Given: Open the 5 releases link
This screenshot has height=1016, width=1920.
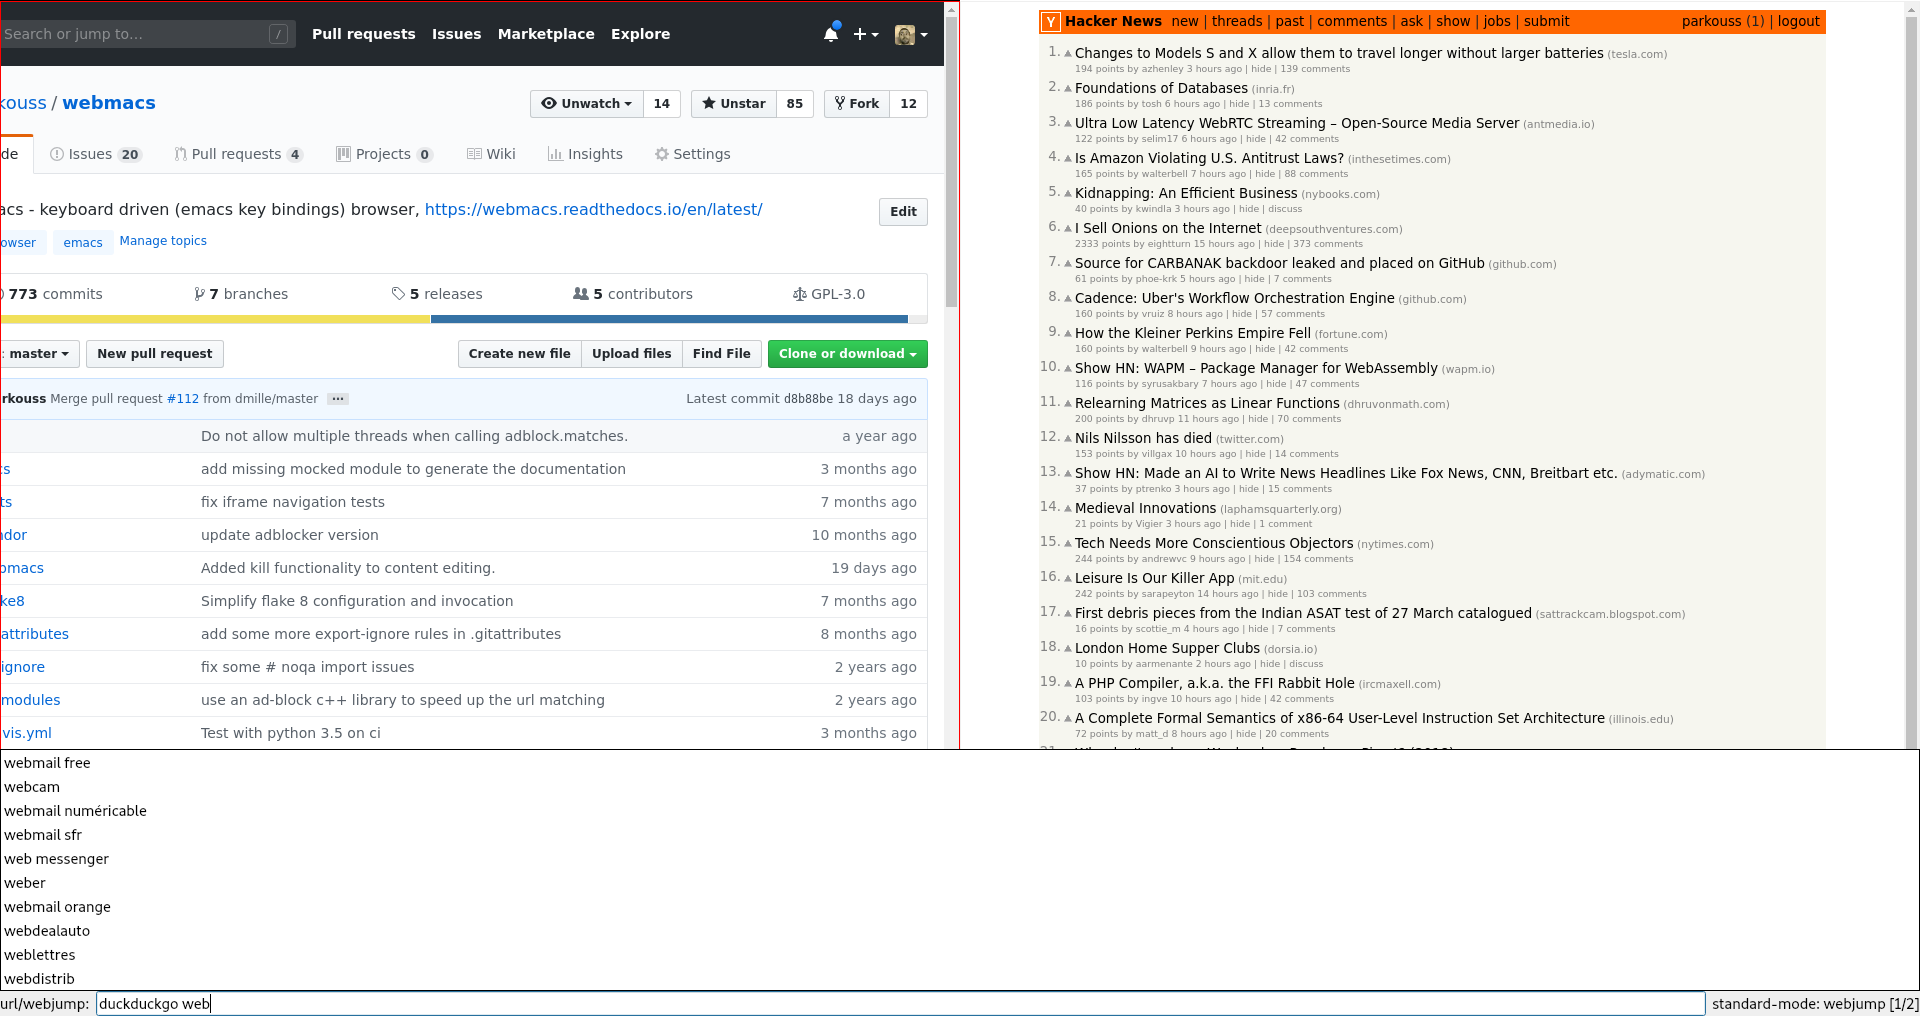Looking at the screenshot, I should click(437, 294).
